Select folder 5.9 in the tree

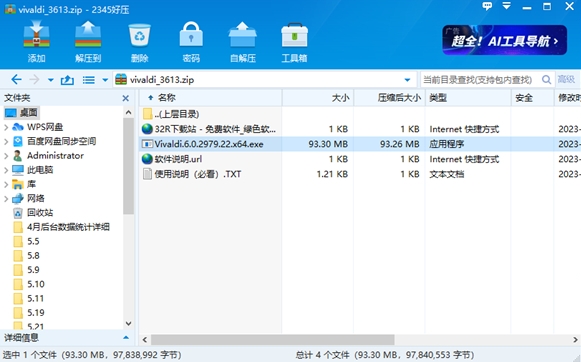click(x=26, y=270)
